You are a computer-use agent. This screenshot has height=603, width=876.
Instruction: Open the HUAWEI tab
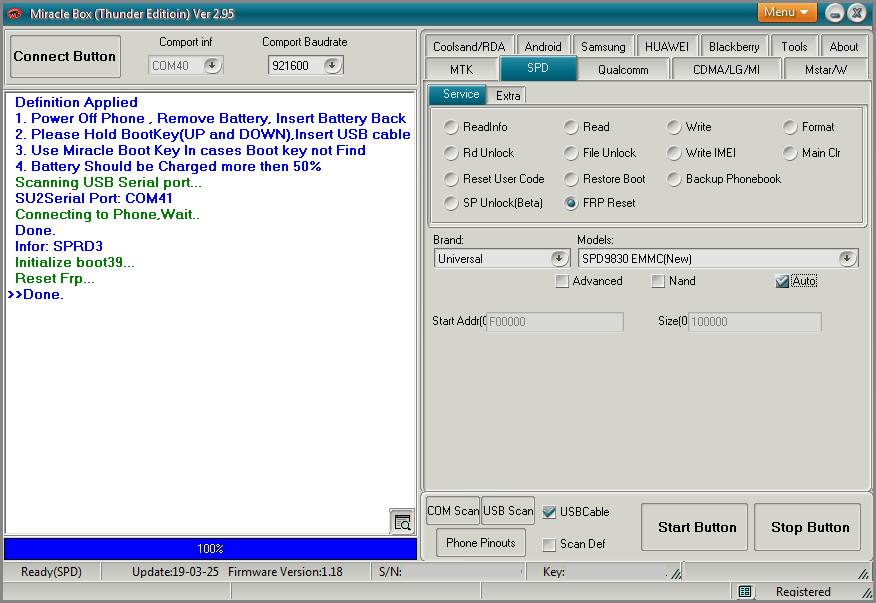pyautogui.click(x=666, y=46)
